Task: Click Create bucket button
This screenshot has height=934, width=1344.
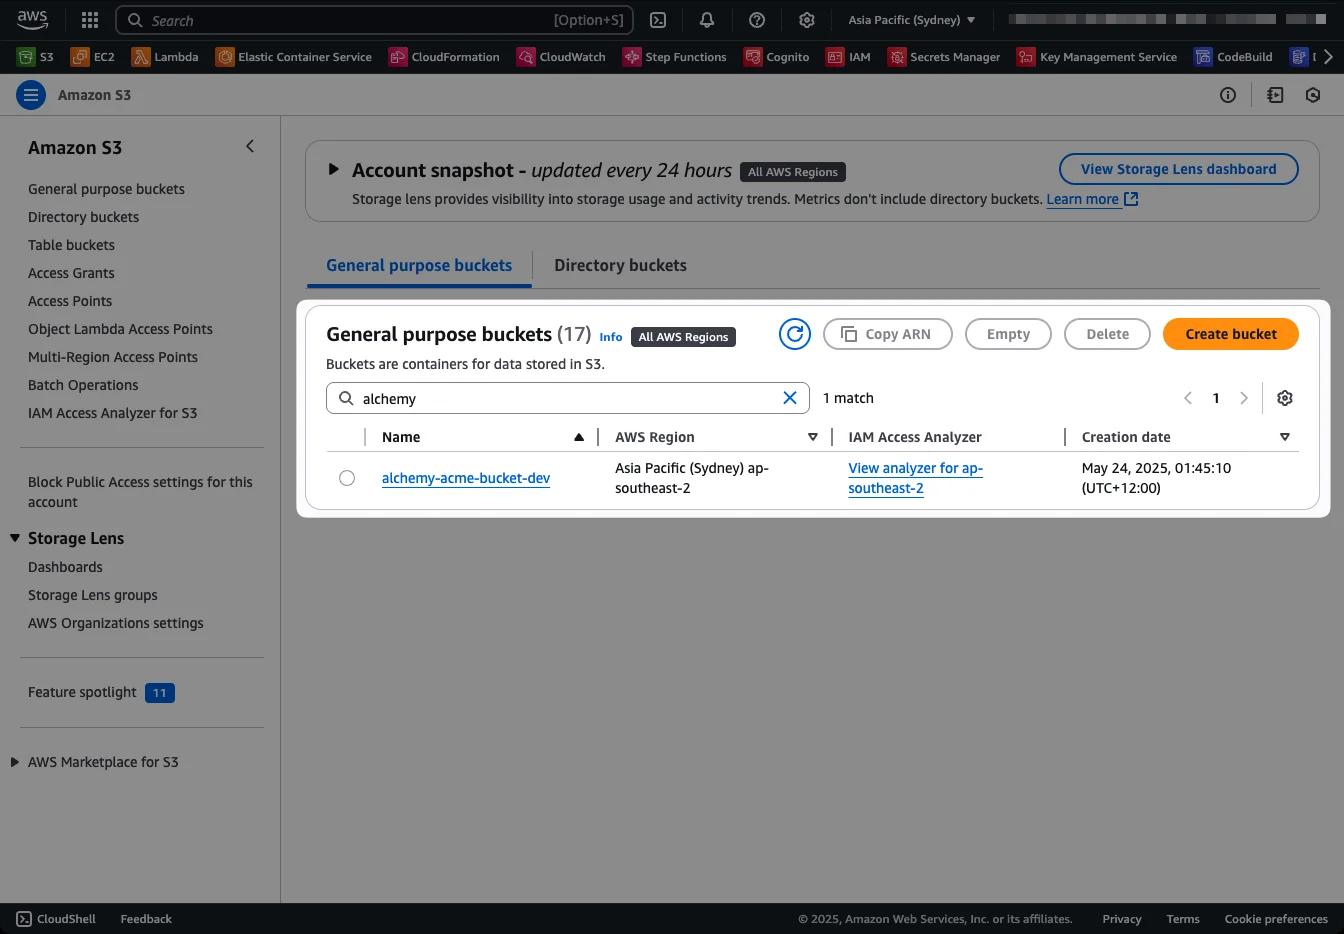Action: (1231, 334)
